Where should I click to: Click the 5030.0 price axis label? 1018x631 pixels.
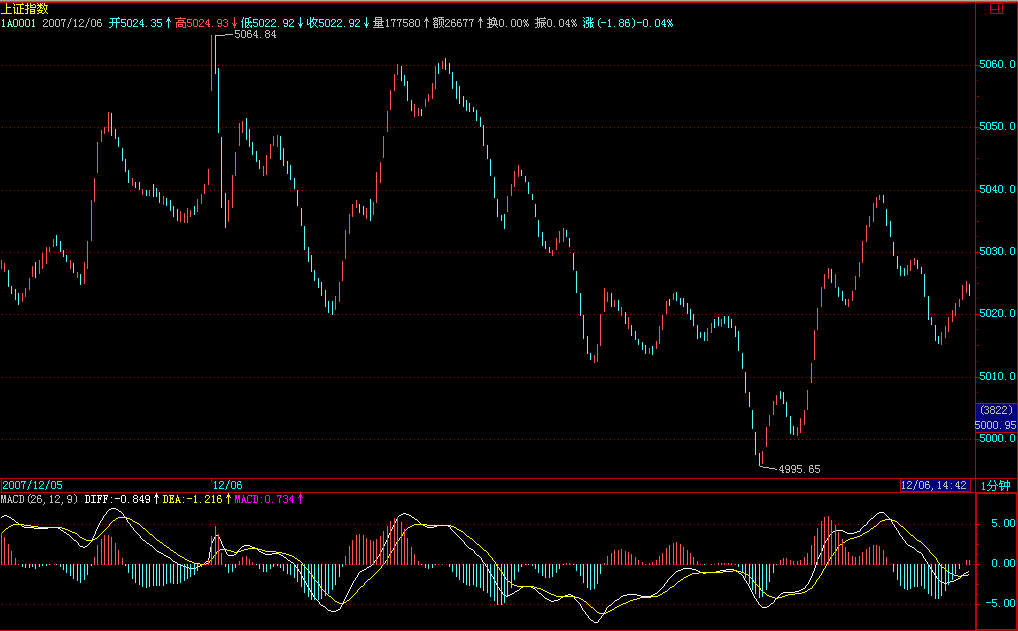[996, 252]
